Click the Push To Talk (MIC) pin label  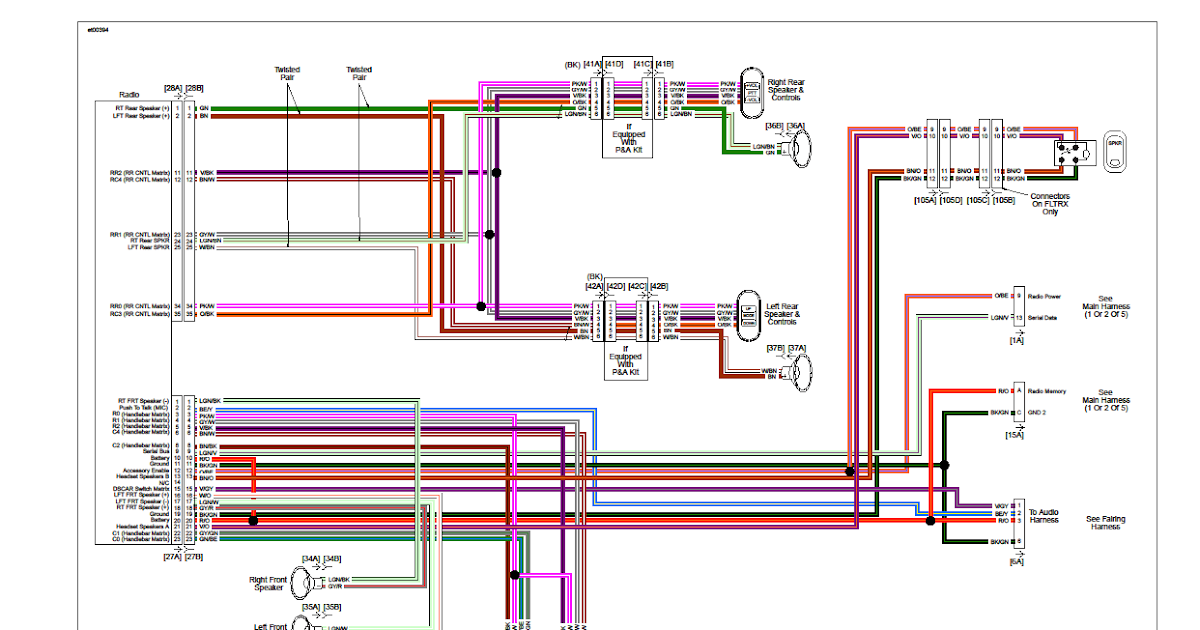tap(144, 408)
